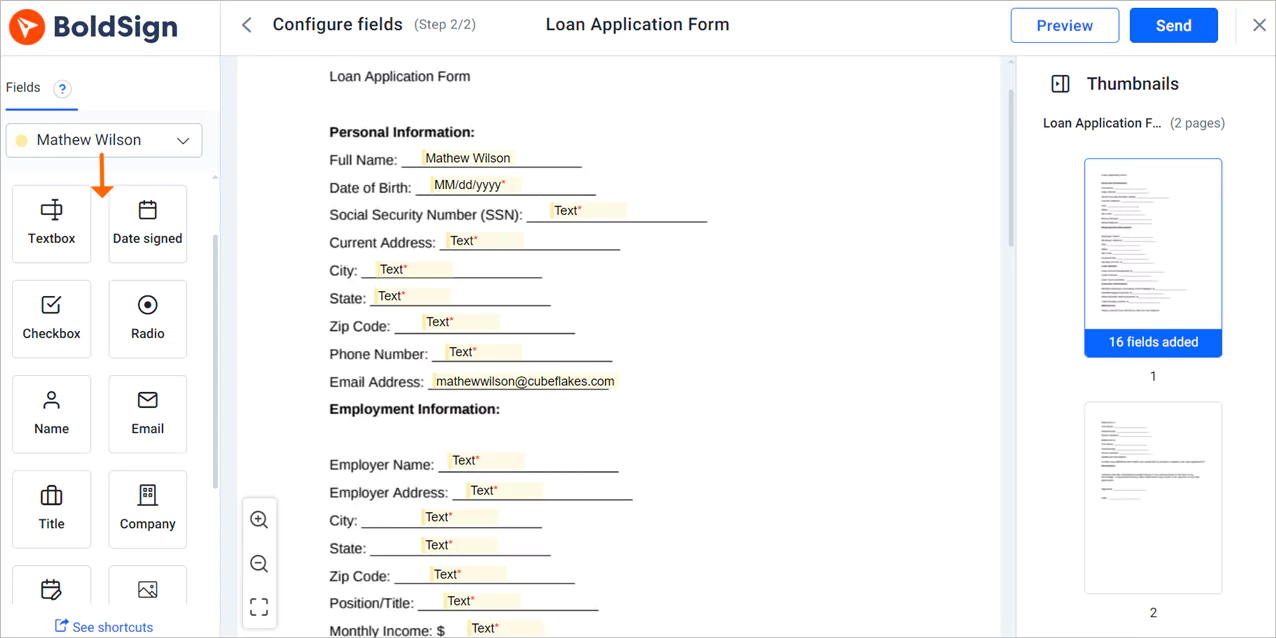
Task: Open the Mathew Wilson signer dropdown
Action: [104, 140]
